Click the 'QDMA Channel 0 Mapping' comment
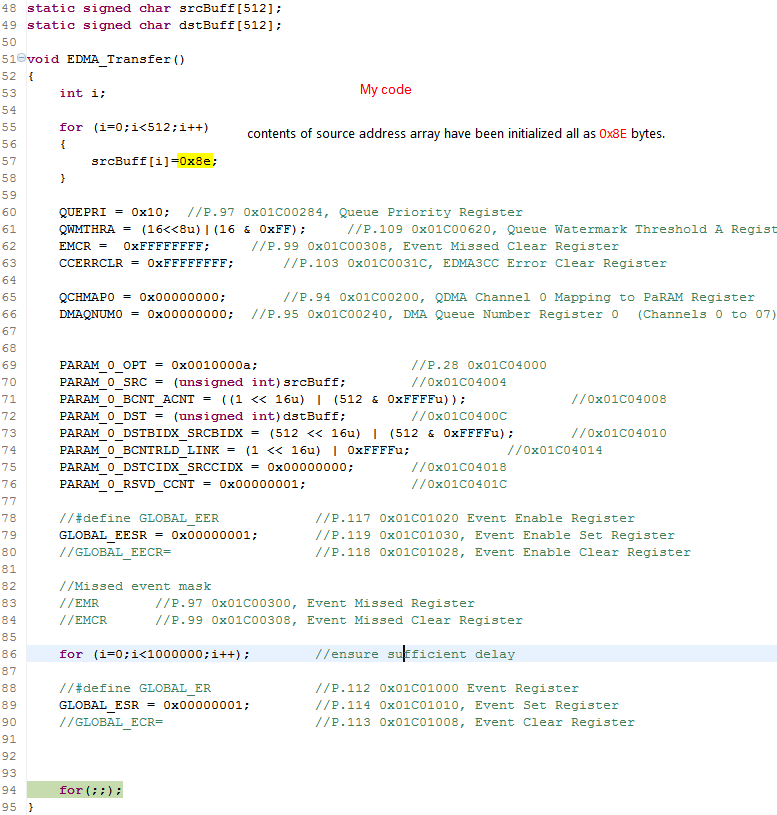The height and width of the screenshot is (815, 777). (x=522, y=297)
